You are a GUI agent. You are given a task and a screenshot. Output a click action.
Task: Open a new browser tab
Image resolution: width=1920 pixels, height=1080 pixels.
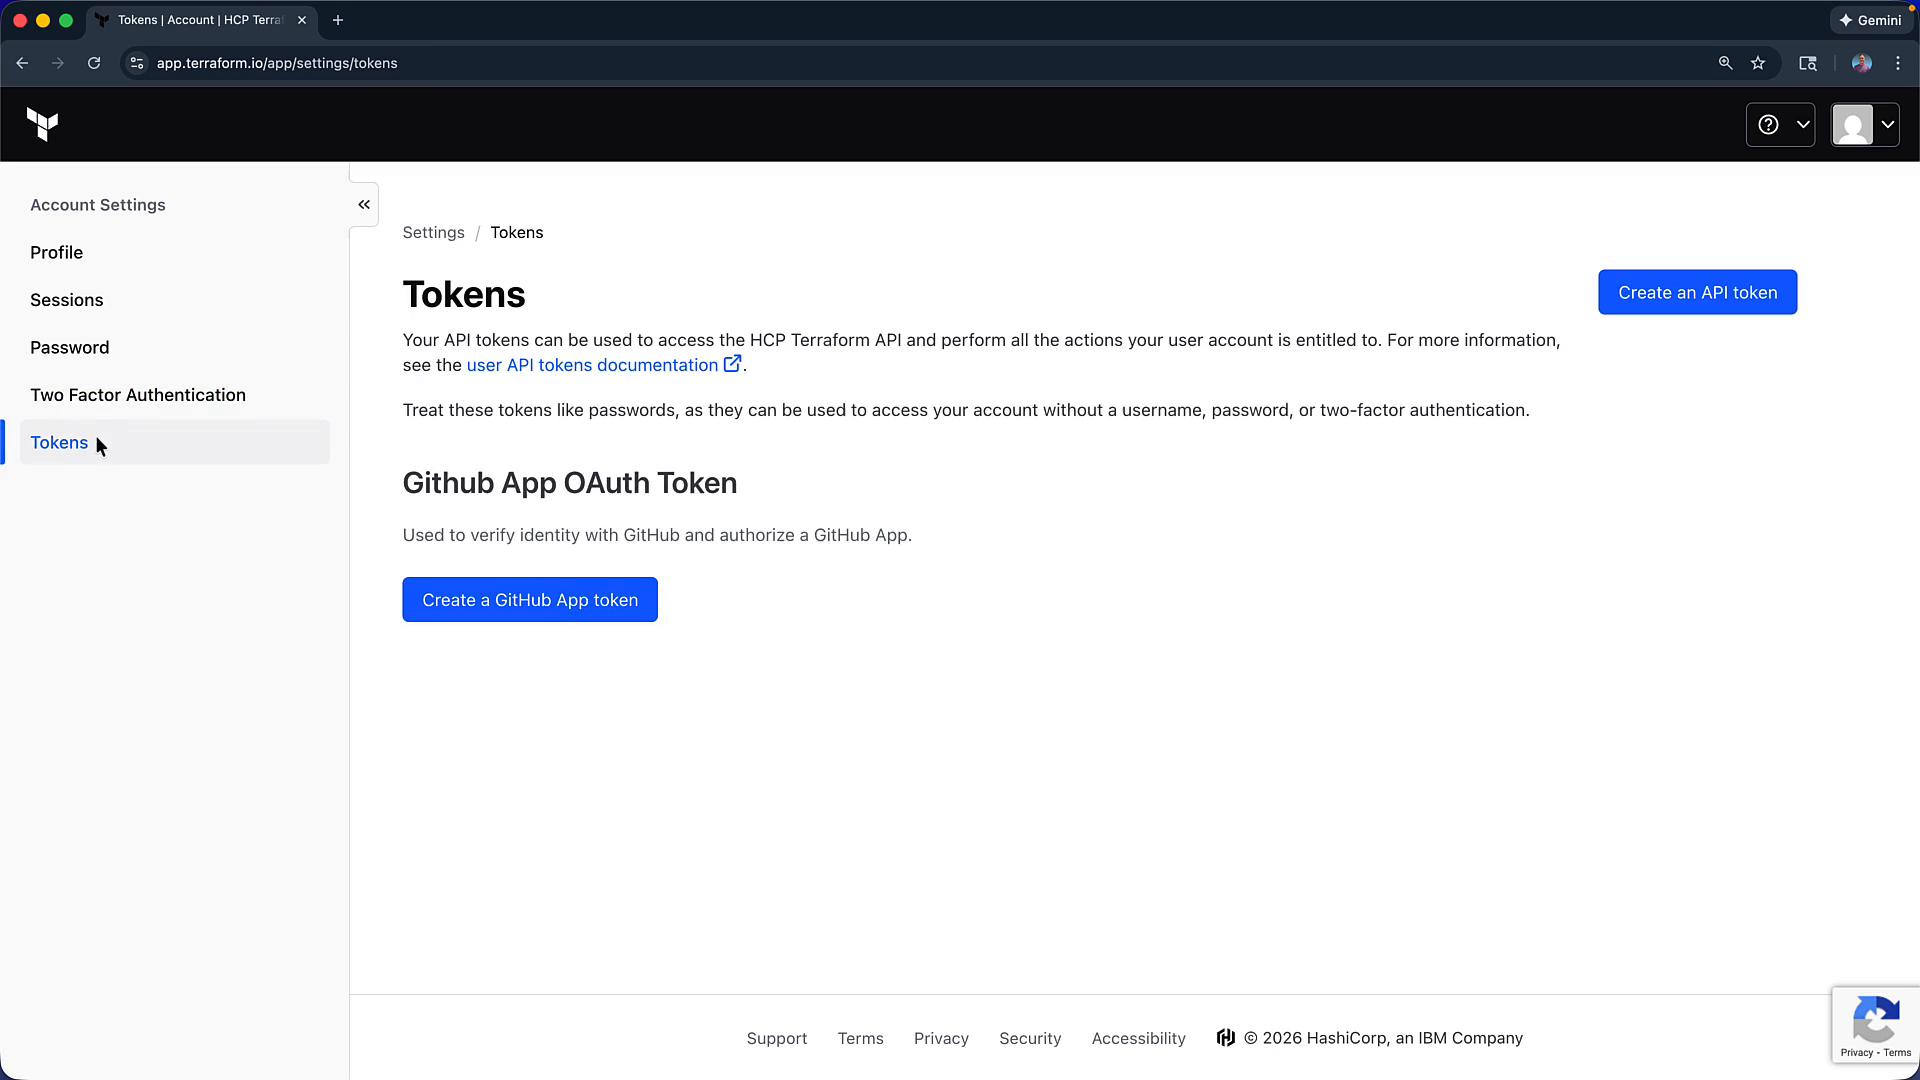coord(338,20)
